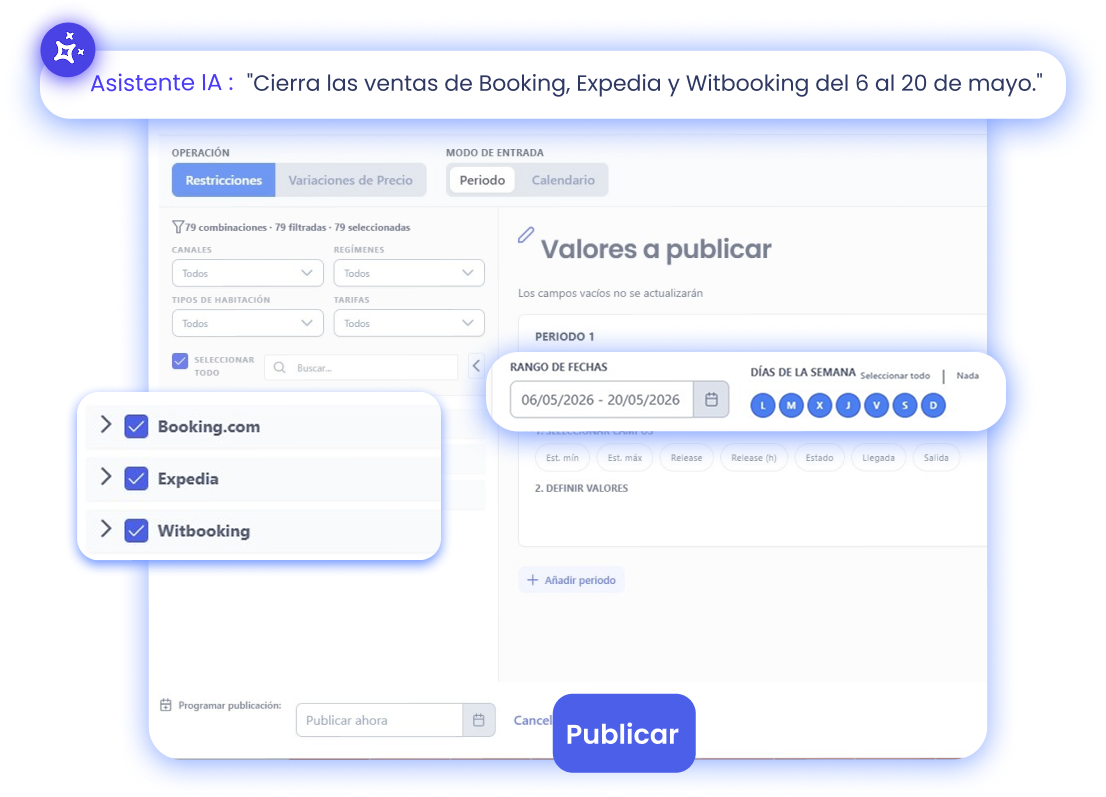
Task: Toggle the Seleccionar todo checkbox
Action: [x=180, y=361]
